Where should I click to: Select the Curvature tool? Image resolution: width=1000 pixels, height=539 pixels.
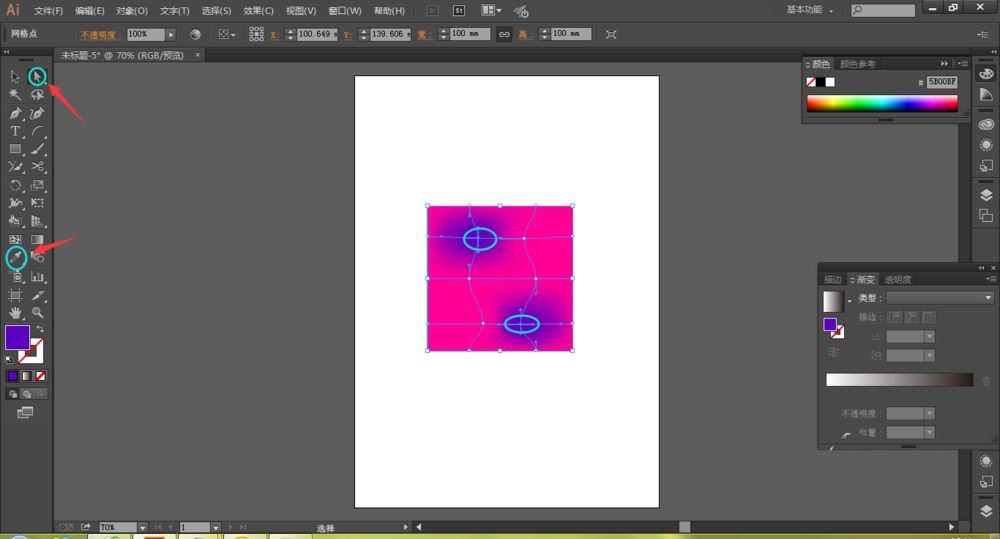(x=37, y=114)
